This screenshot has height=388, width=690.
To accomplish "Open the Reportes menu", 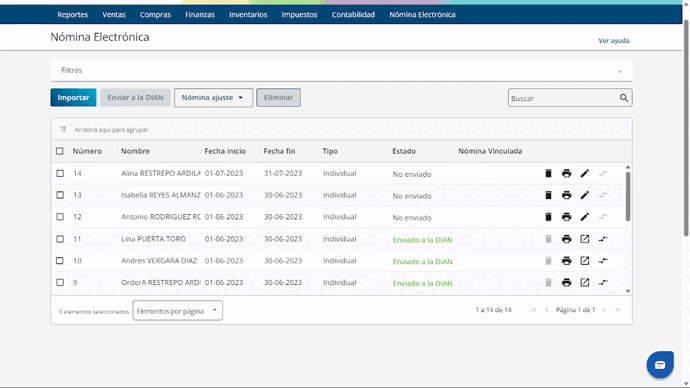I will [x=73, y=15].
